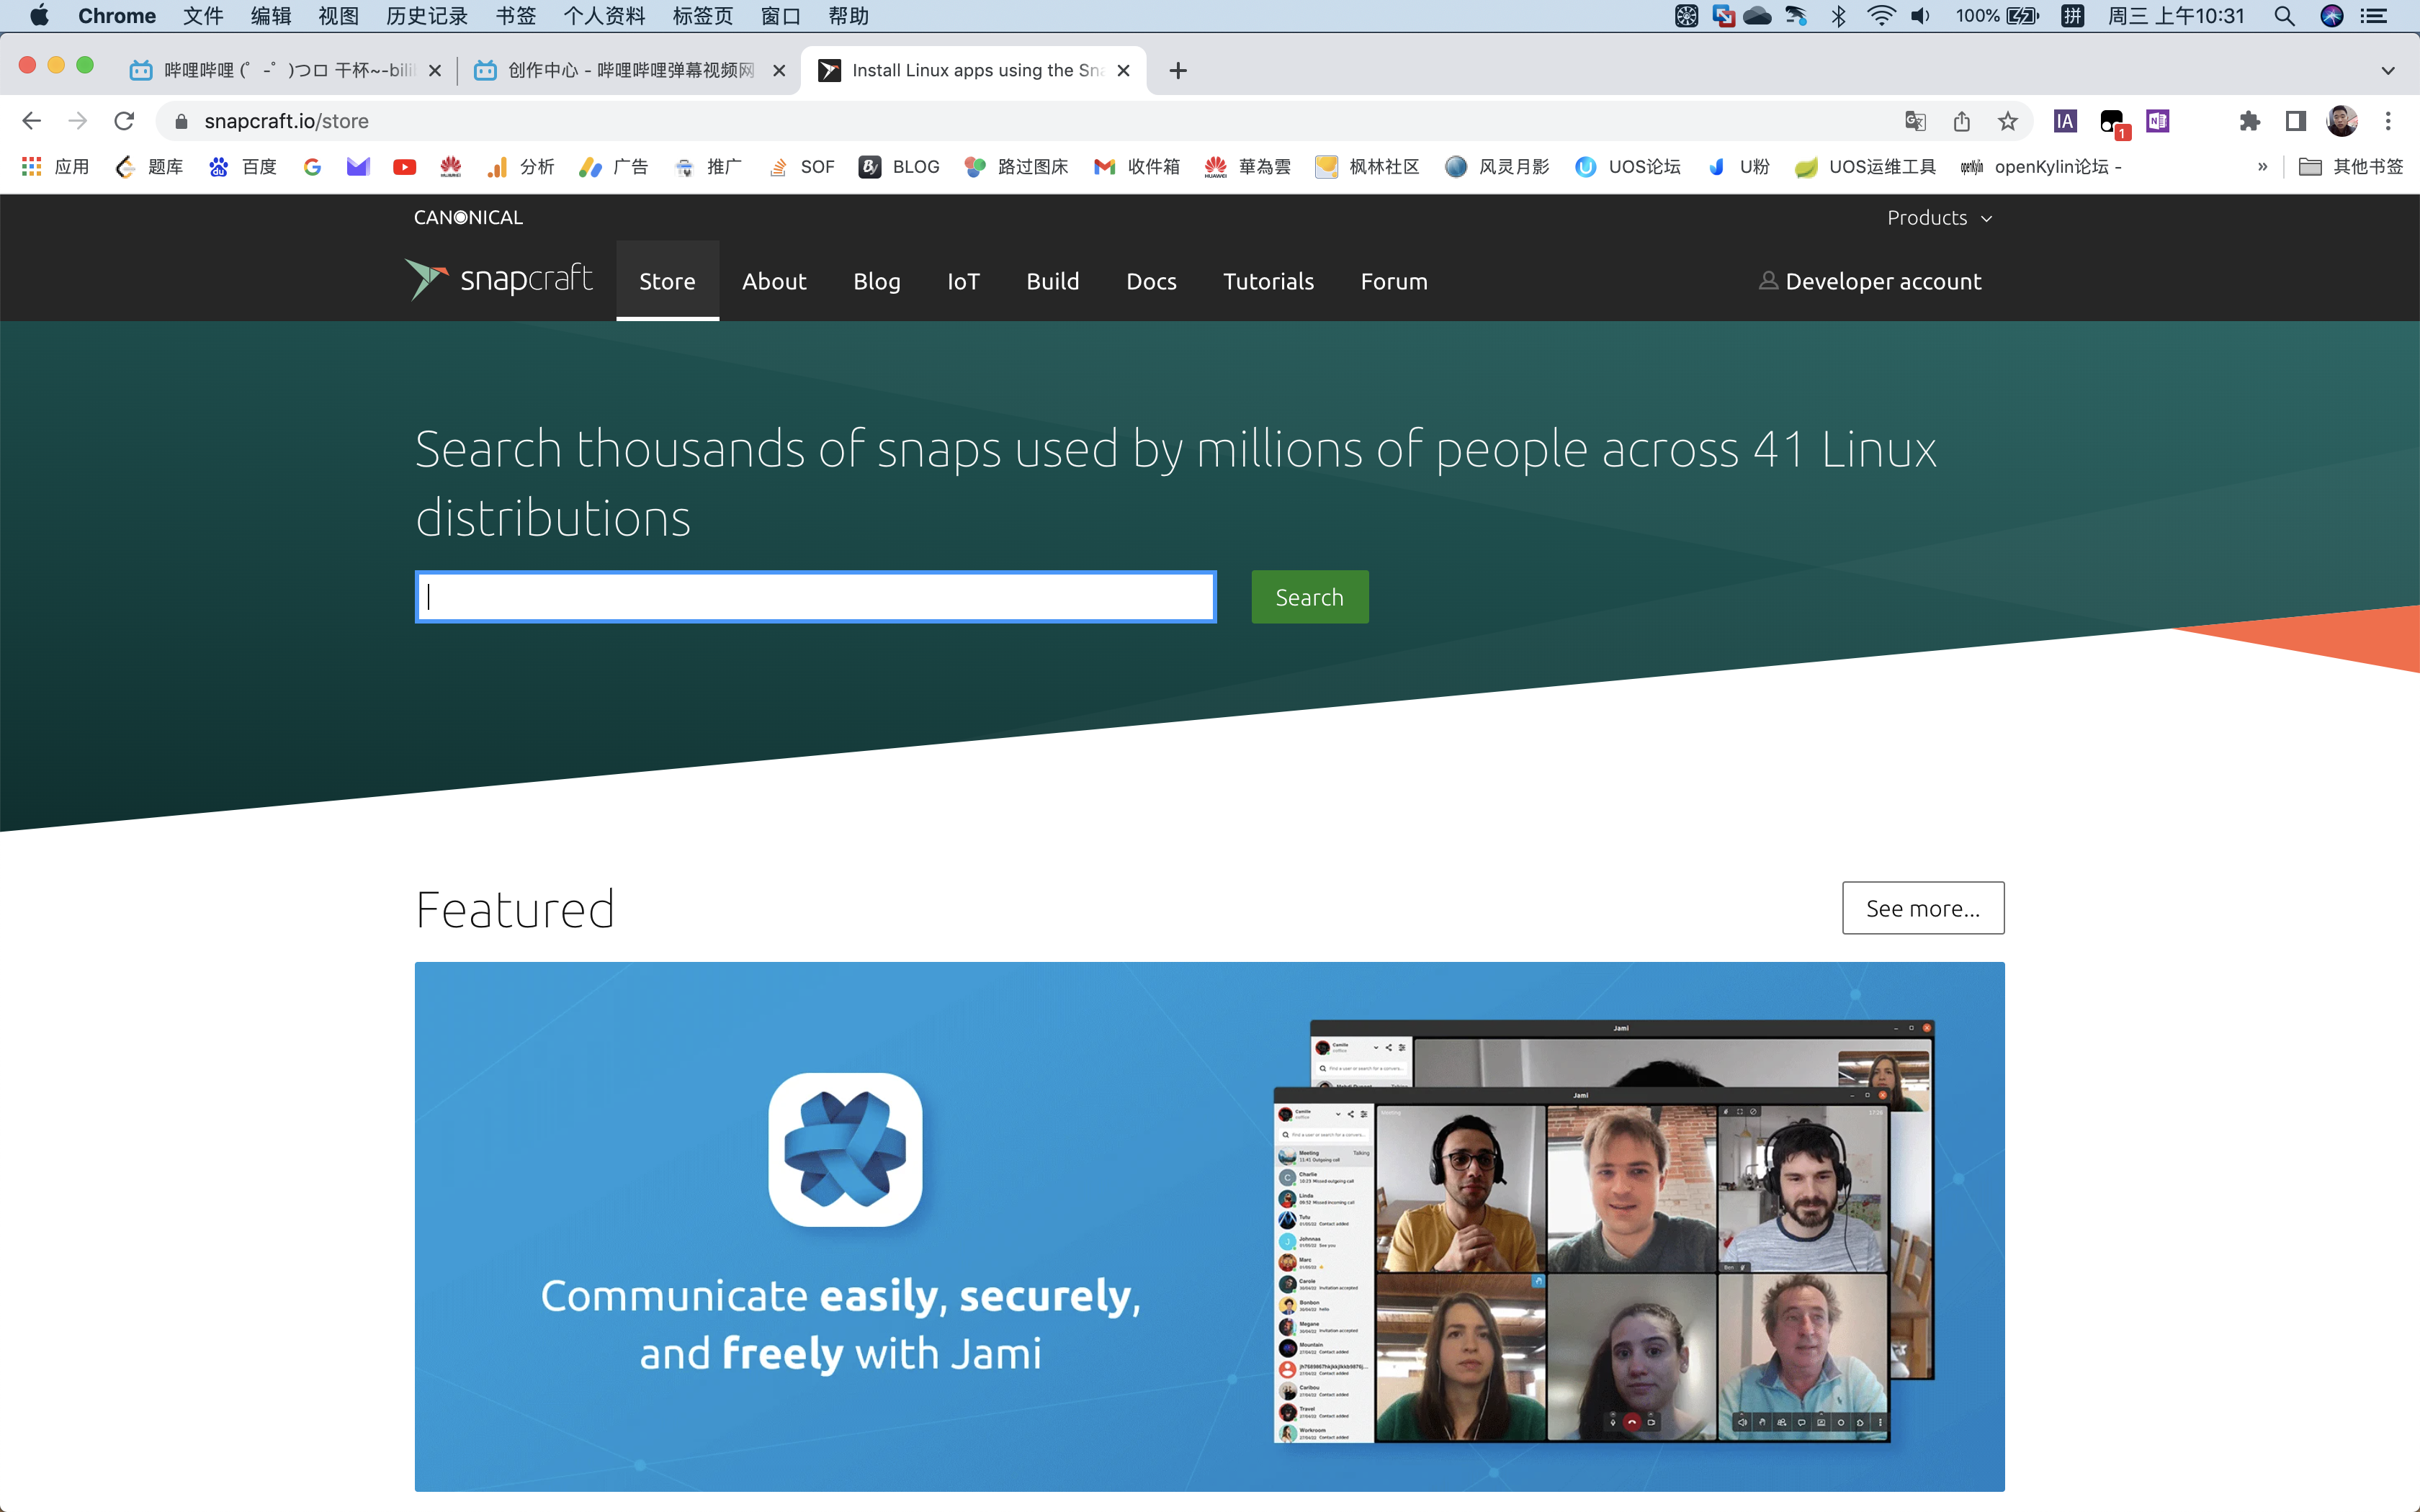Viewport: 2420px width, 1512px height.
Task: Open the 路过图床 bookmark
Action: click(x=1017, y=167)
